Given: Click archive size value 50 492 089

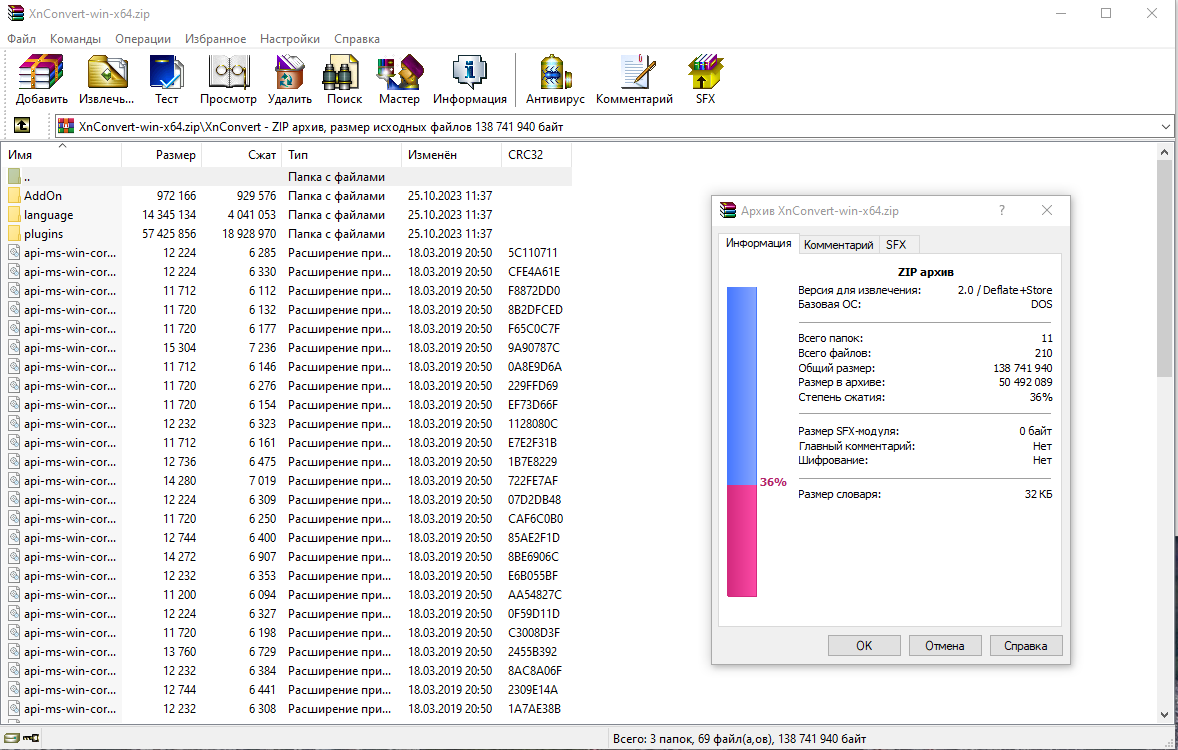Looking at the screenshot, I should click(x=1025, y=382).
